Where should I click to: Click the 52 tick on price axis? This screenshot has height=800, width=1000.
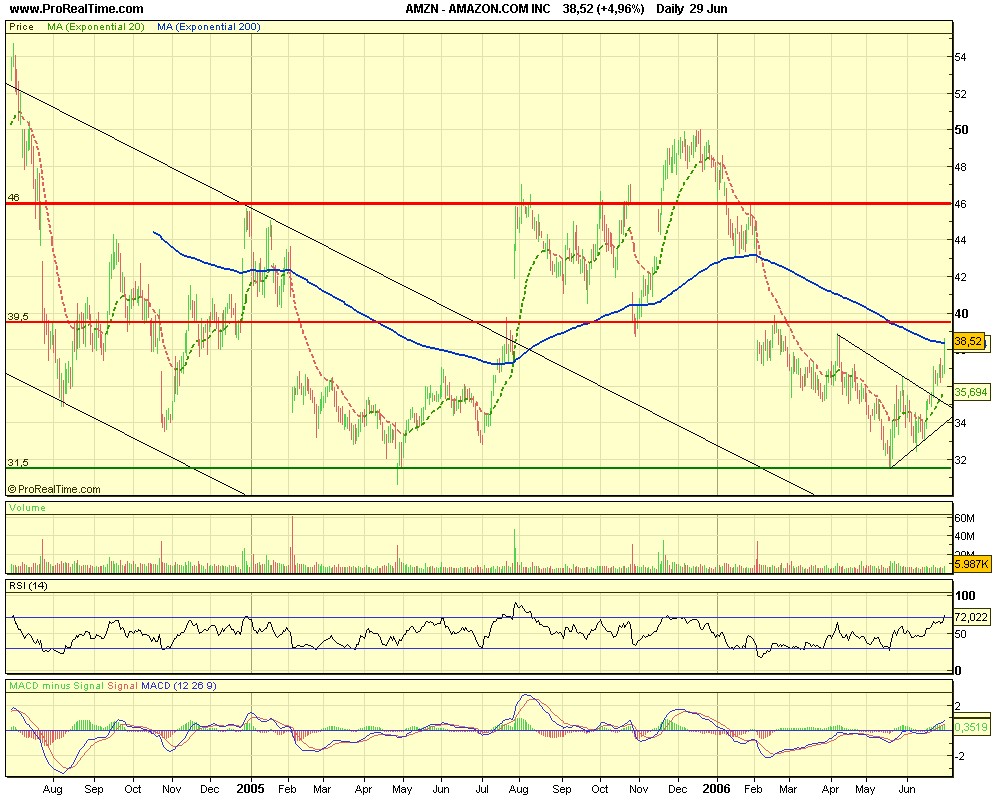click(960, 94)
